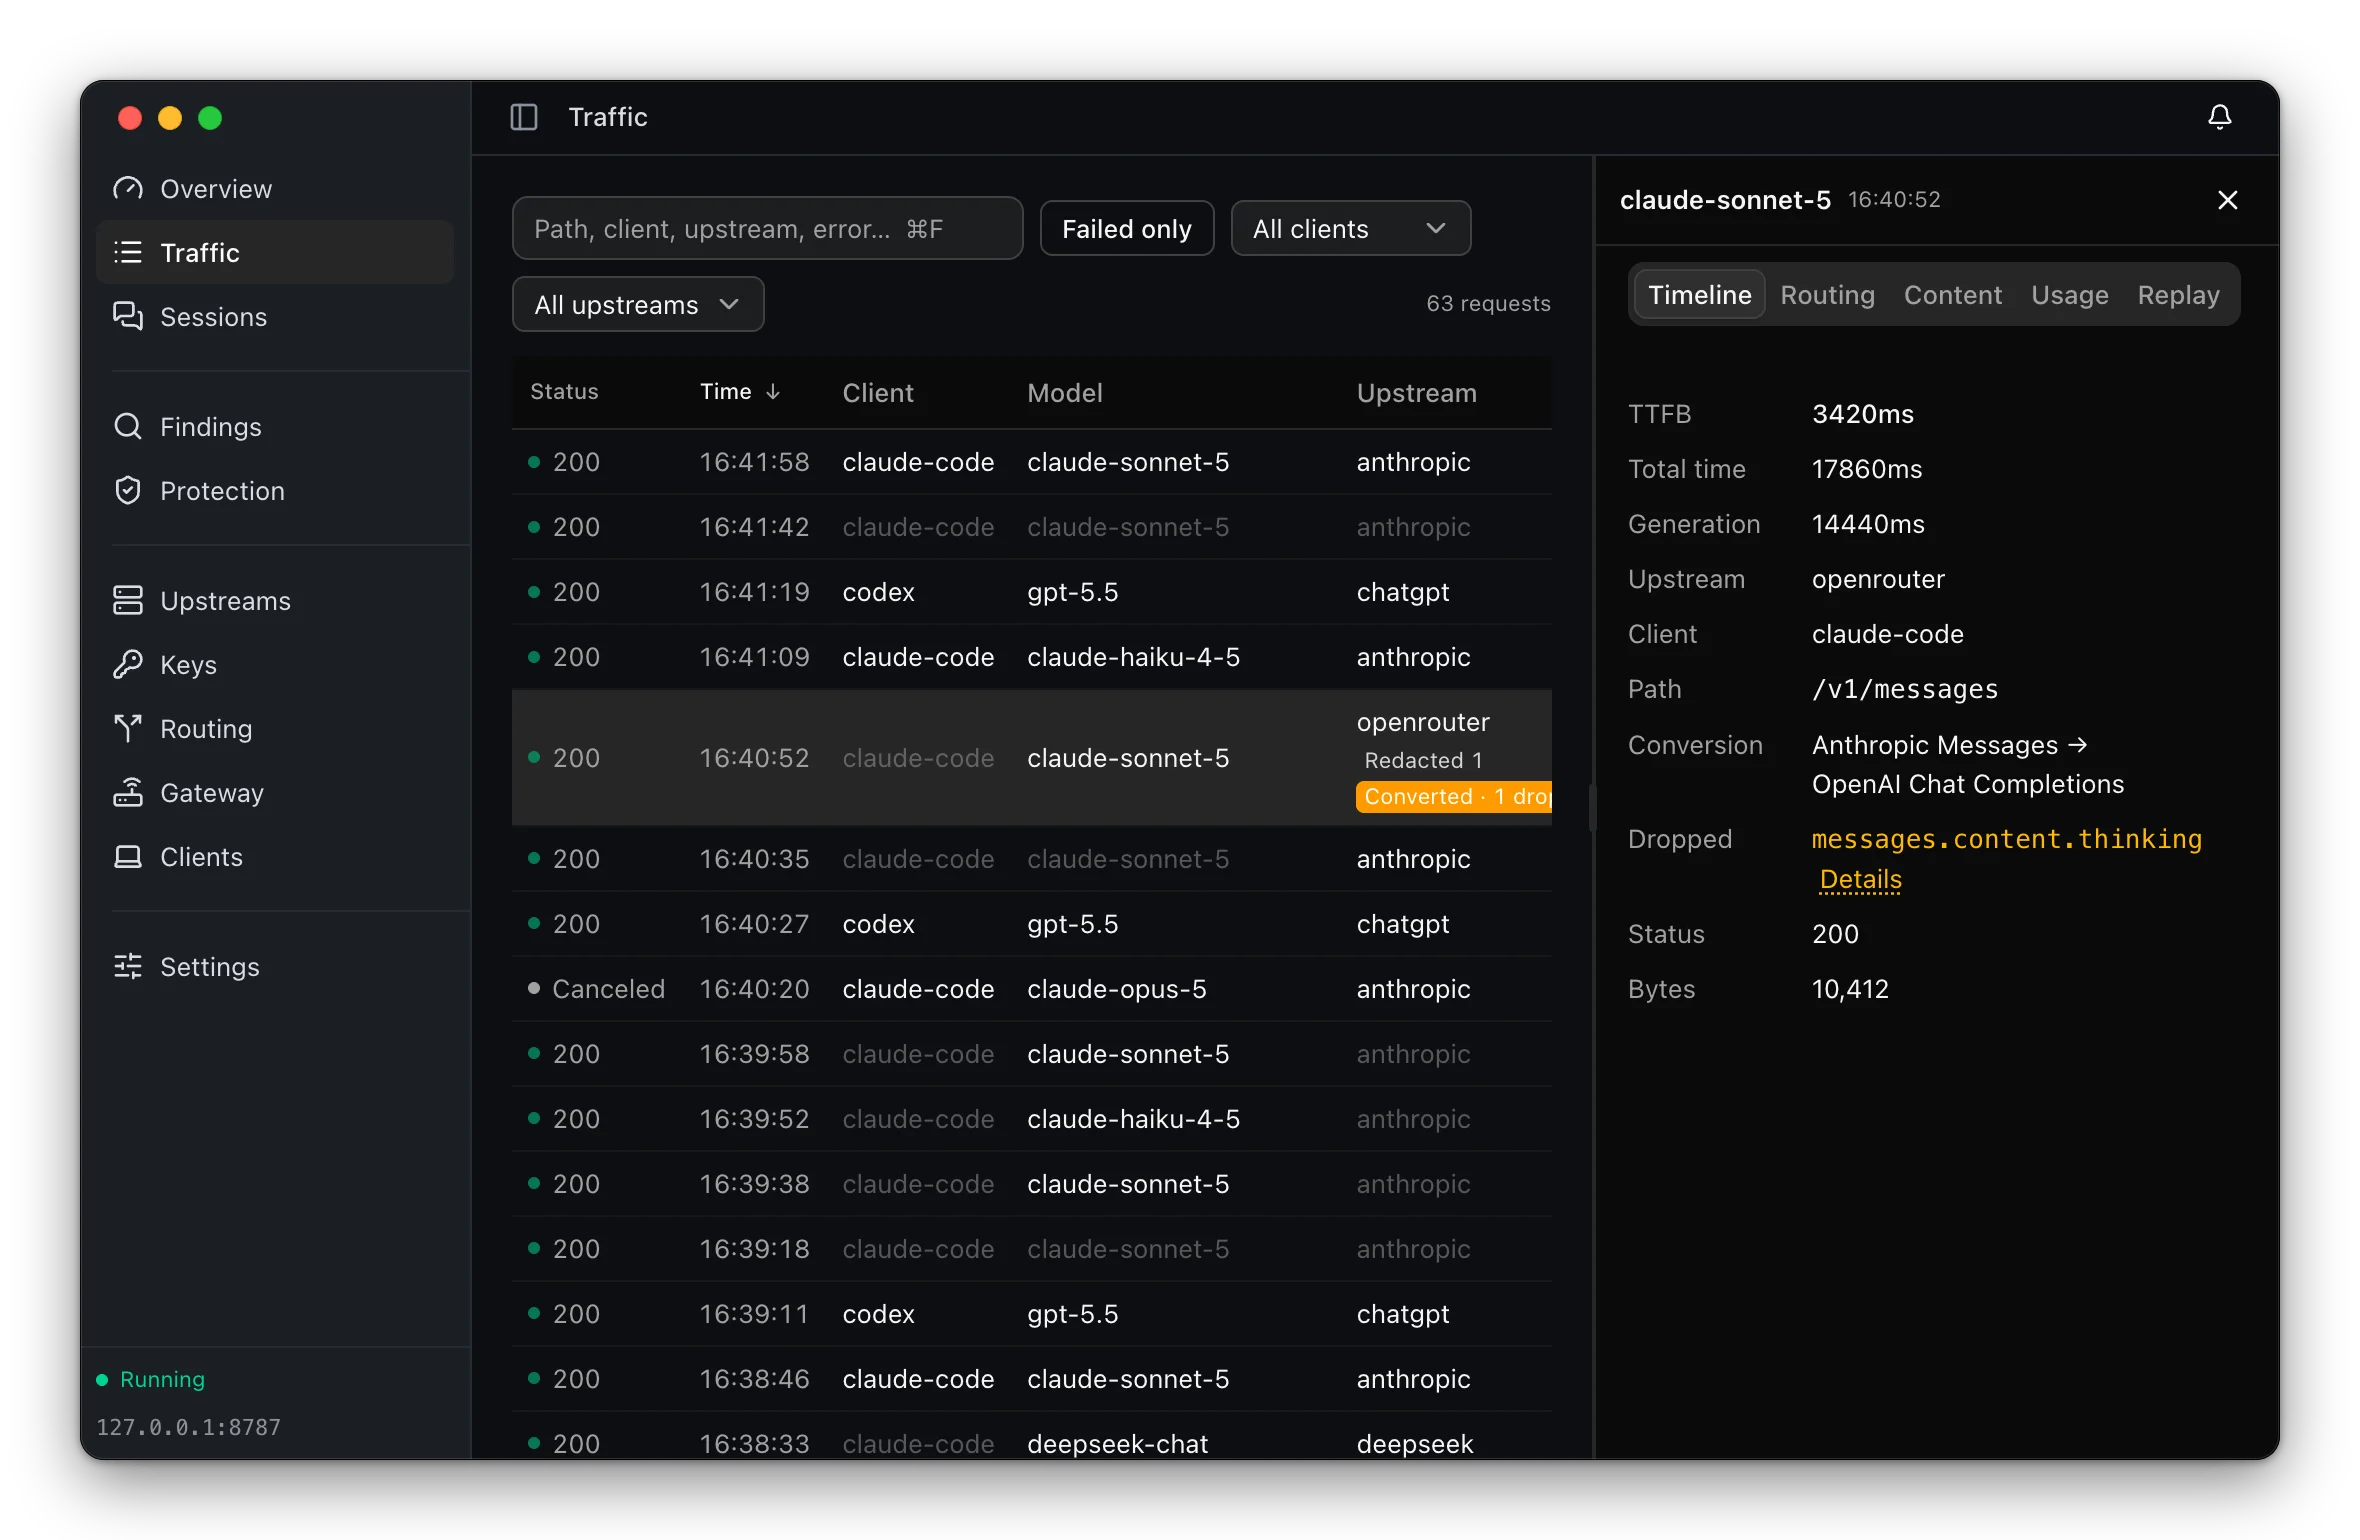Click the Overview gauge icon
The height and width of the screenshot is (1540, 2360).
(128, 189)
